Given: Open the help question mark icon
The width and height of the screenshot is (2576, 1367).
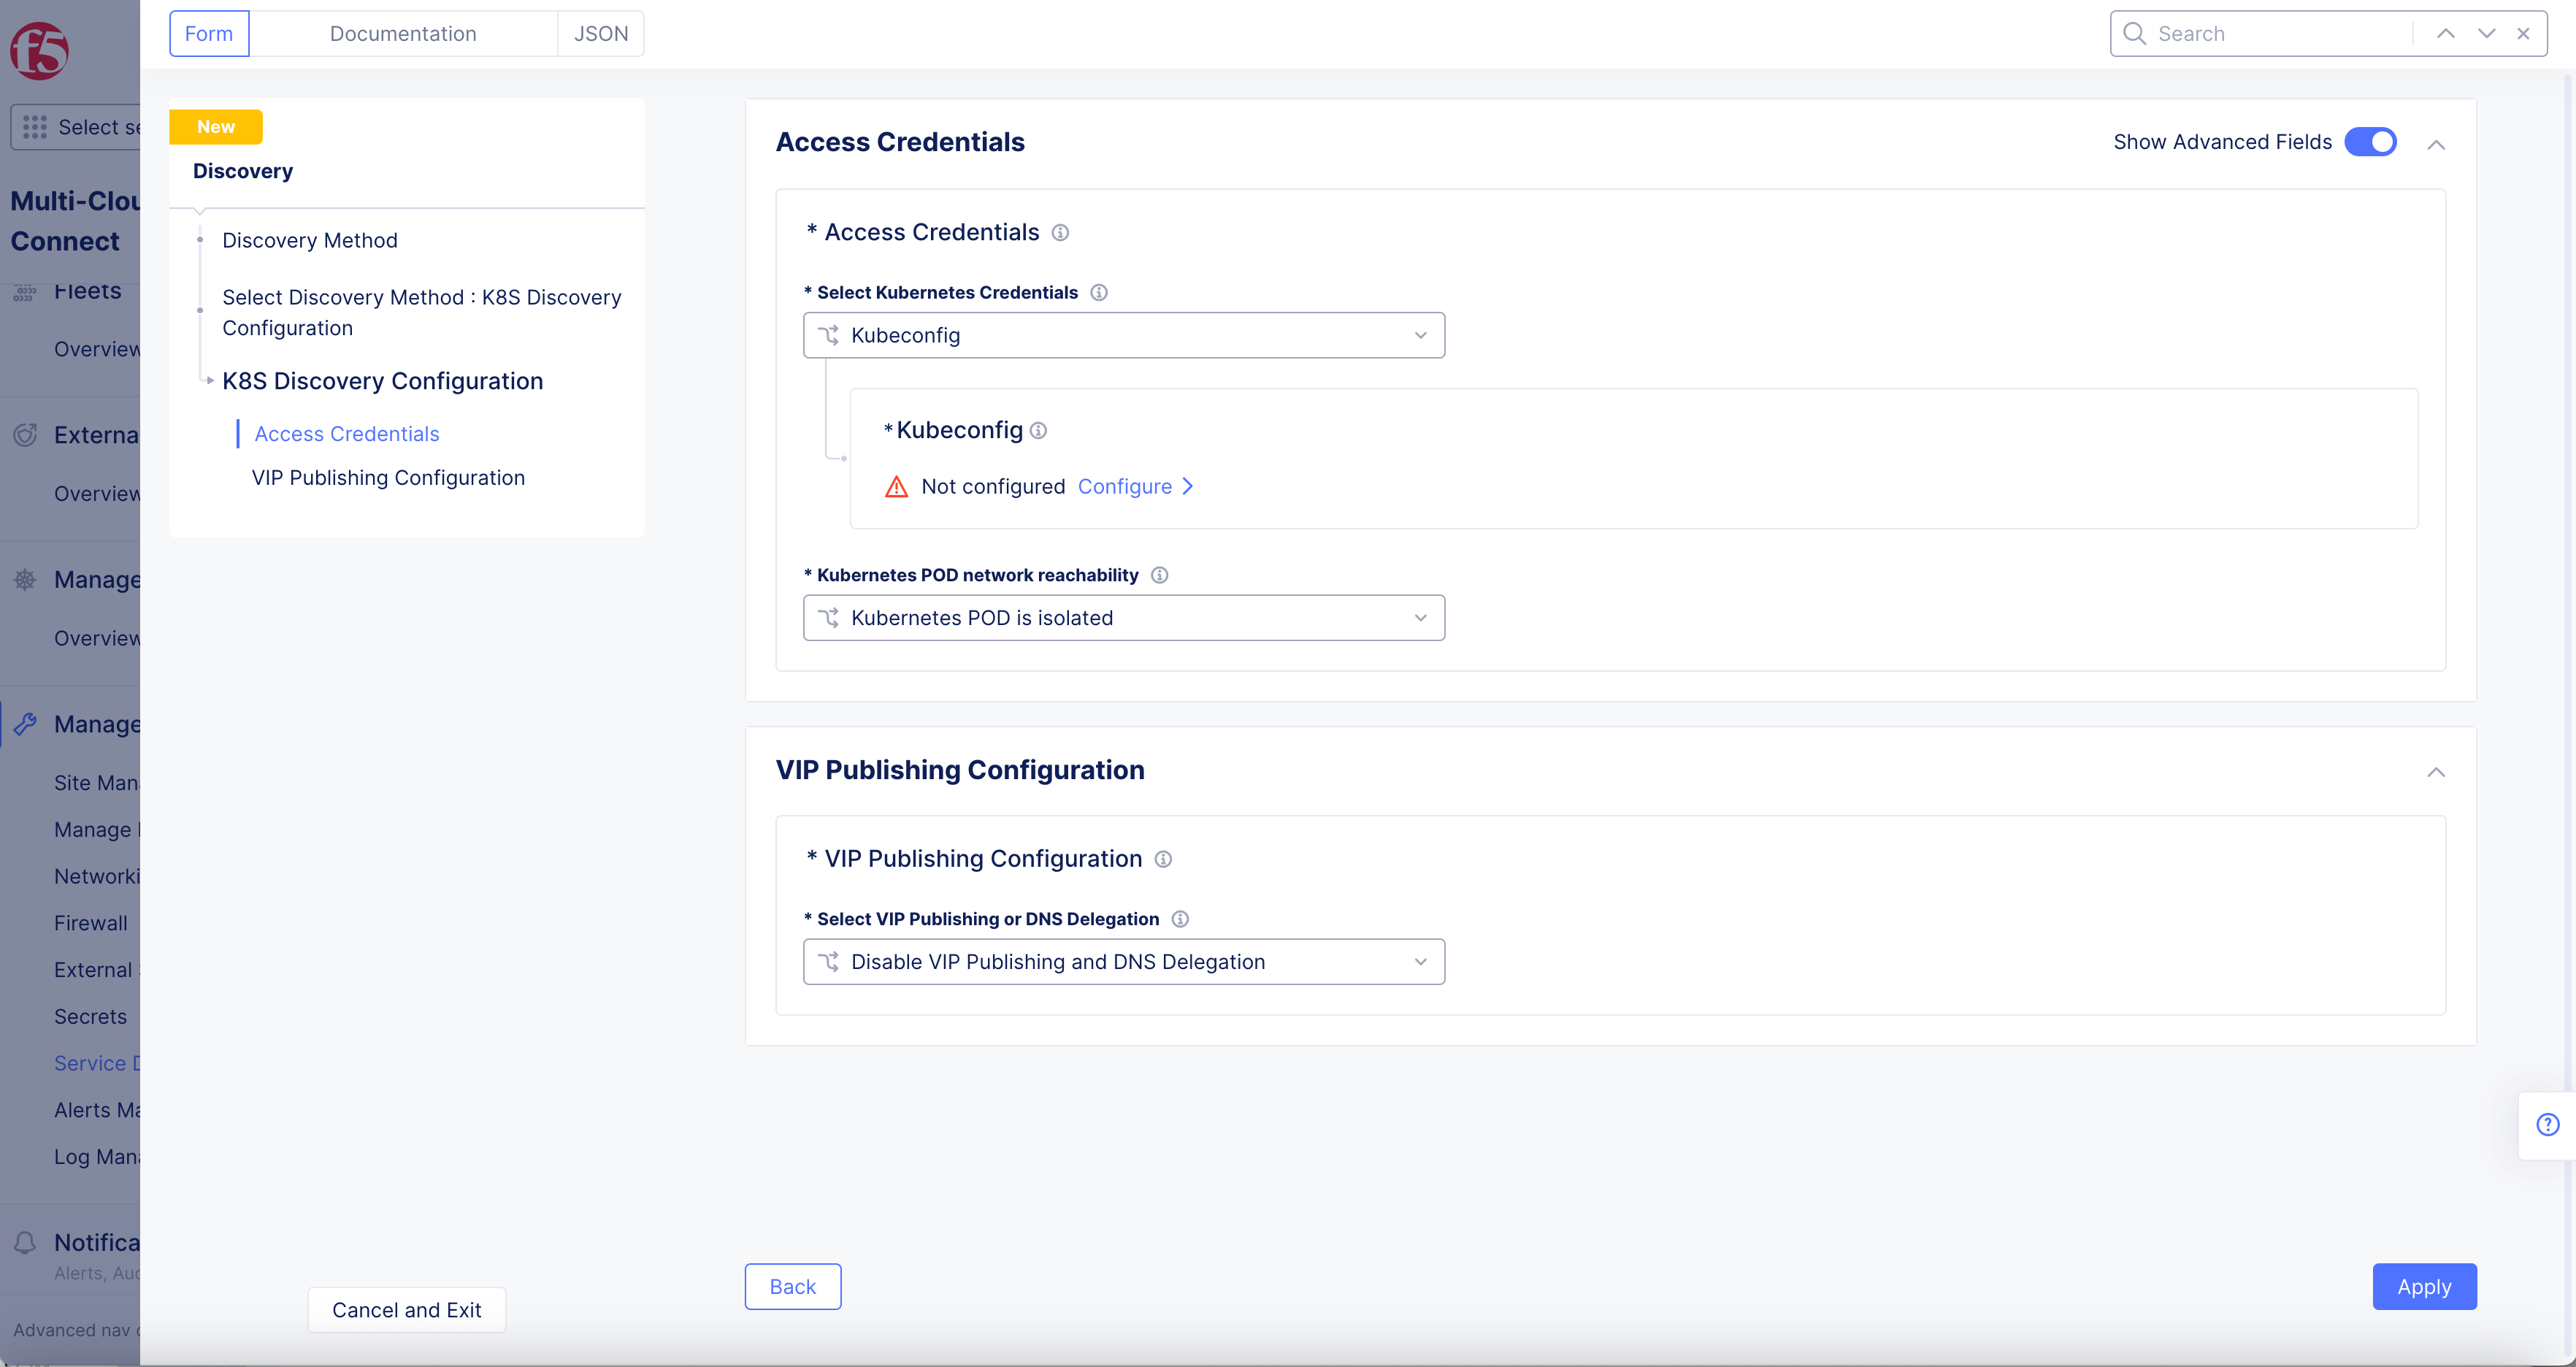Looking at the screenshot, I should tap(2547, 1125).
